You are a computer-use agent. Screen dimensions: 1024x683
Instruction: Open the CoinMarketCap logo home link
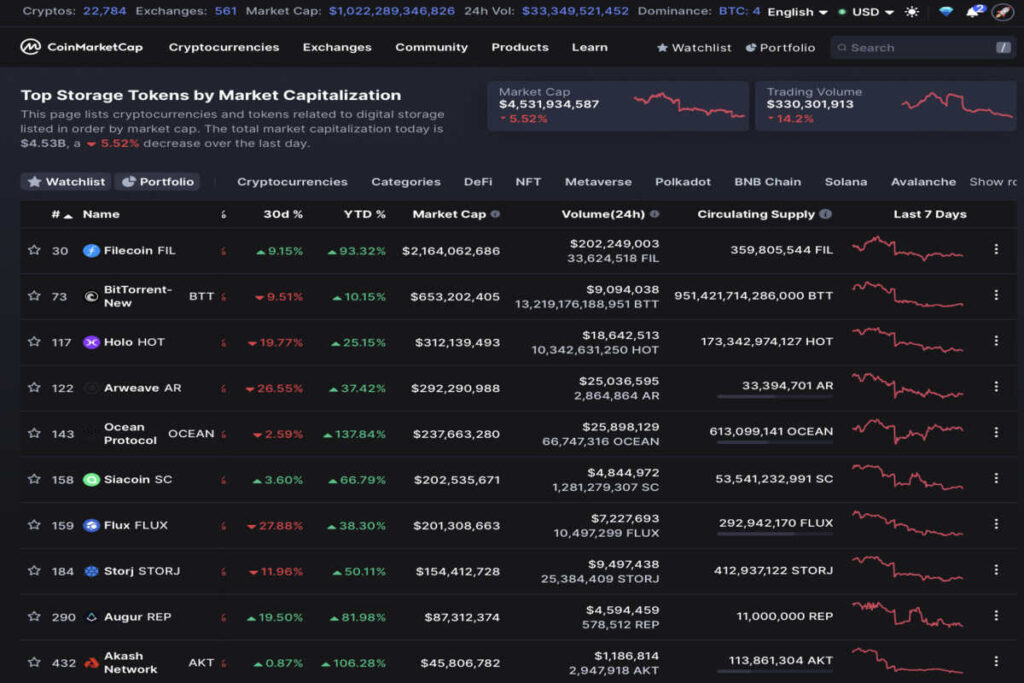(x=82, y=47)
